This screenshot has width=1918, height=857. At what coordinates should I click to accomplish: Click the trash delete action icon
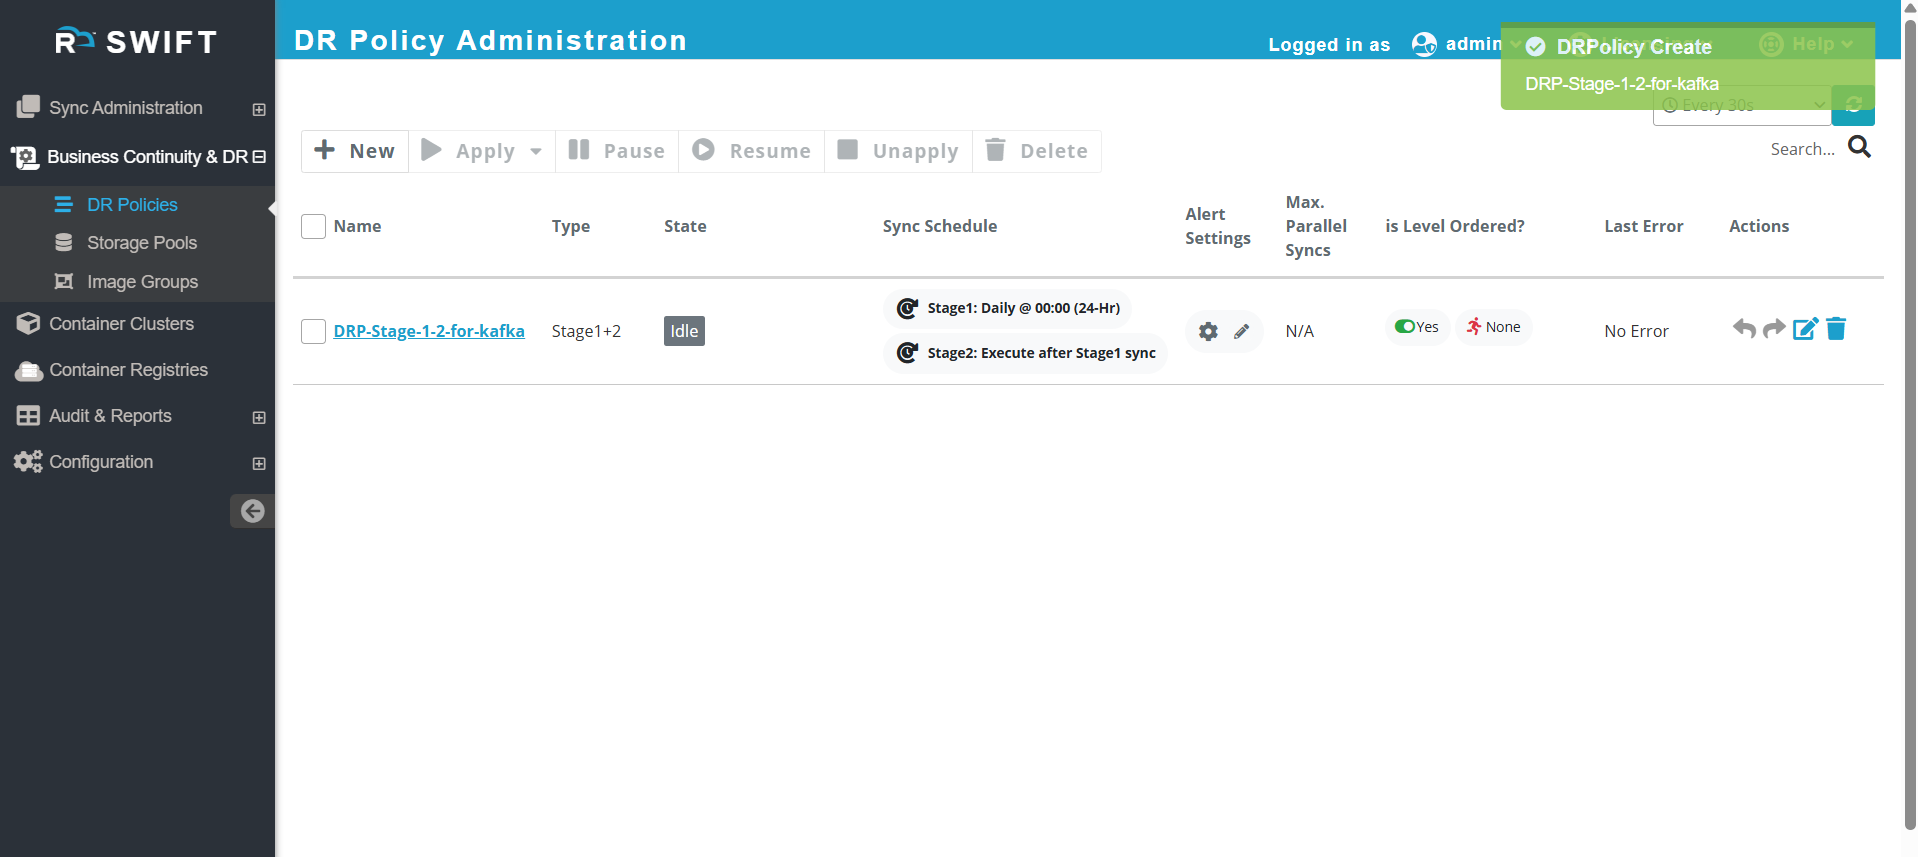(1836, 328)
